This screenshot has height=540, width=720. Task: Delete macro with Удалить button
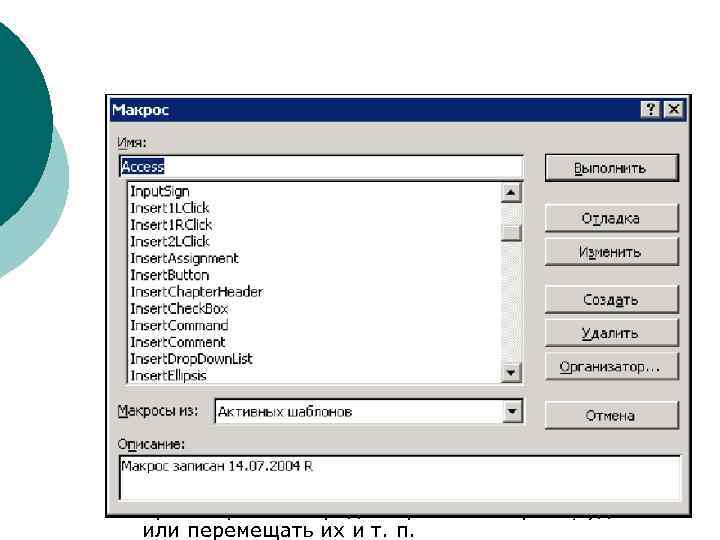[x=611, y=333]
